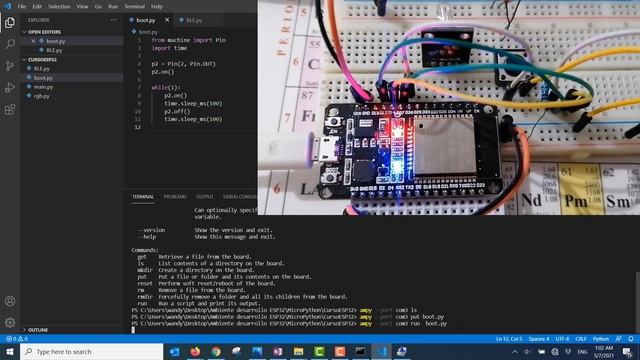Open the Extensions view
Image resolution: width=640 pixels, height=360 pixels.
pos(10,109)
